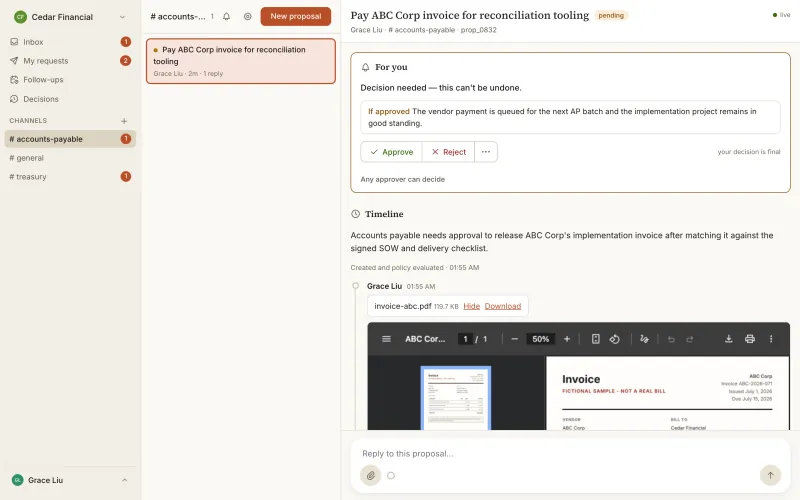The image size is (800, 500).
Task: Add a new channel with plus icon
Action: pyautogui.click(x=124, y=121)
